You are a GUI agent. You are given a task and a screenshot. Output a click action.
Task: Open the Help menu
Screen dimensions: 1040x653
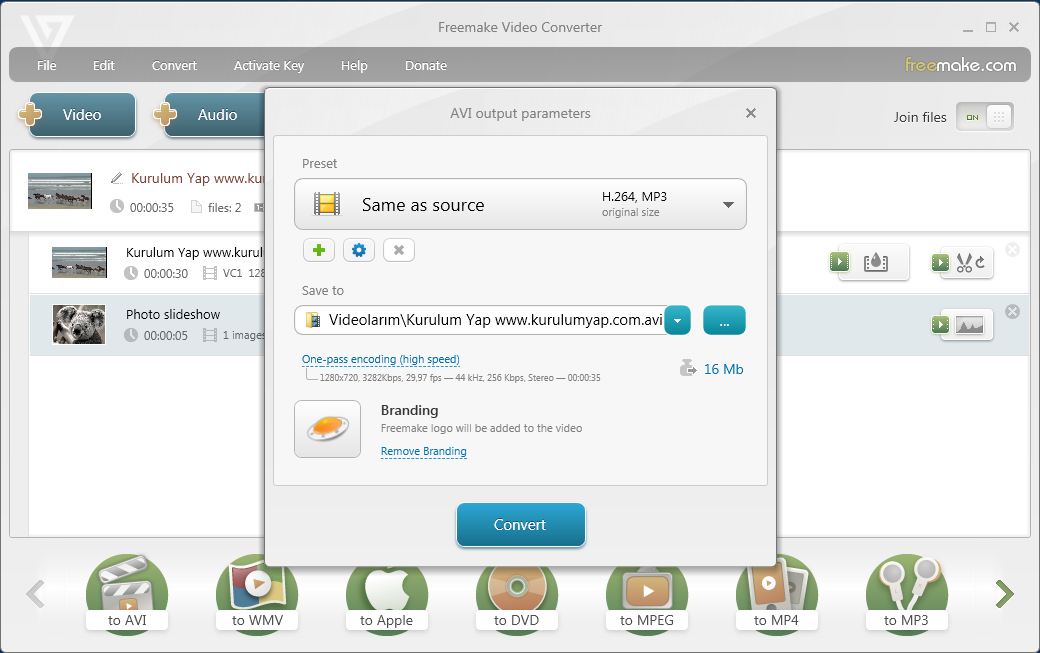pyautogui.click(x=354, y=66)
